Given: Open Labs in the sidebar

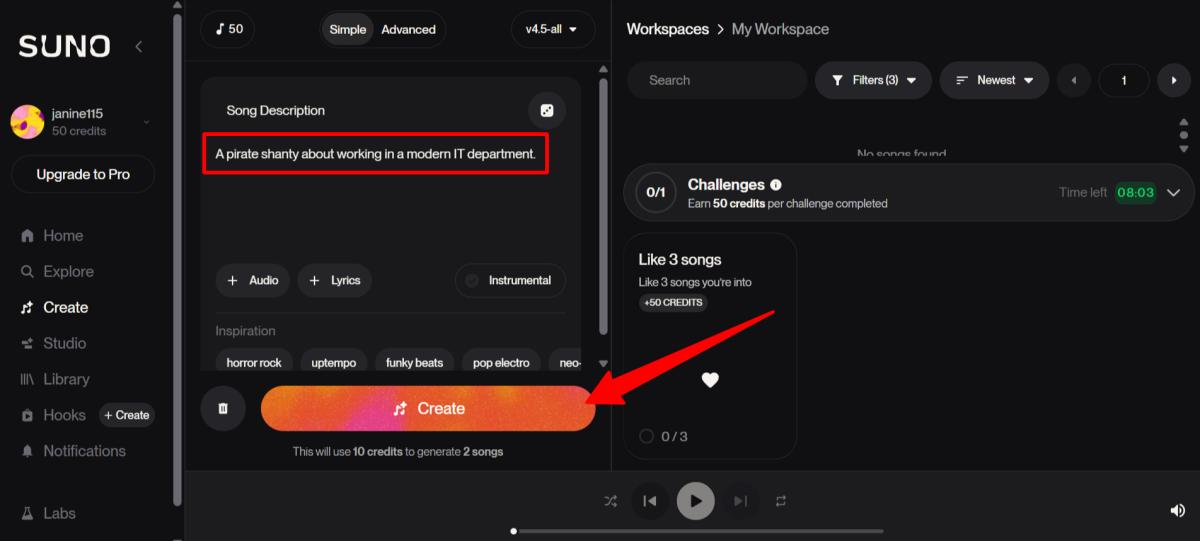Looking at the screenshot, I should [x=48, y=513].
